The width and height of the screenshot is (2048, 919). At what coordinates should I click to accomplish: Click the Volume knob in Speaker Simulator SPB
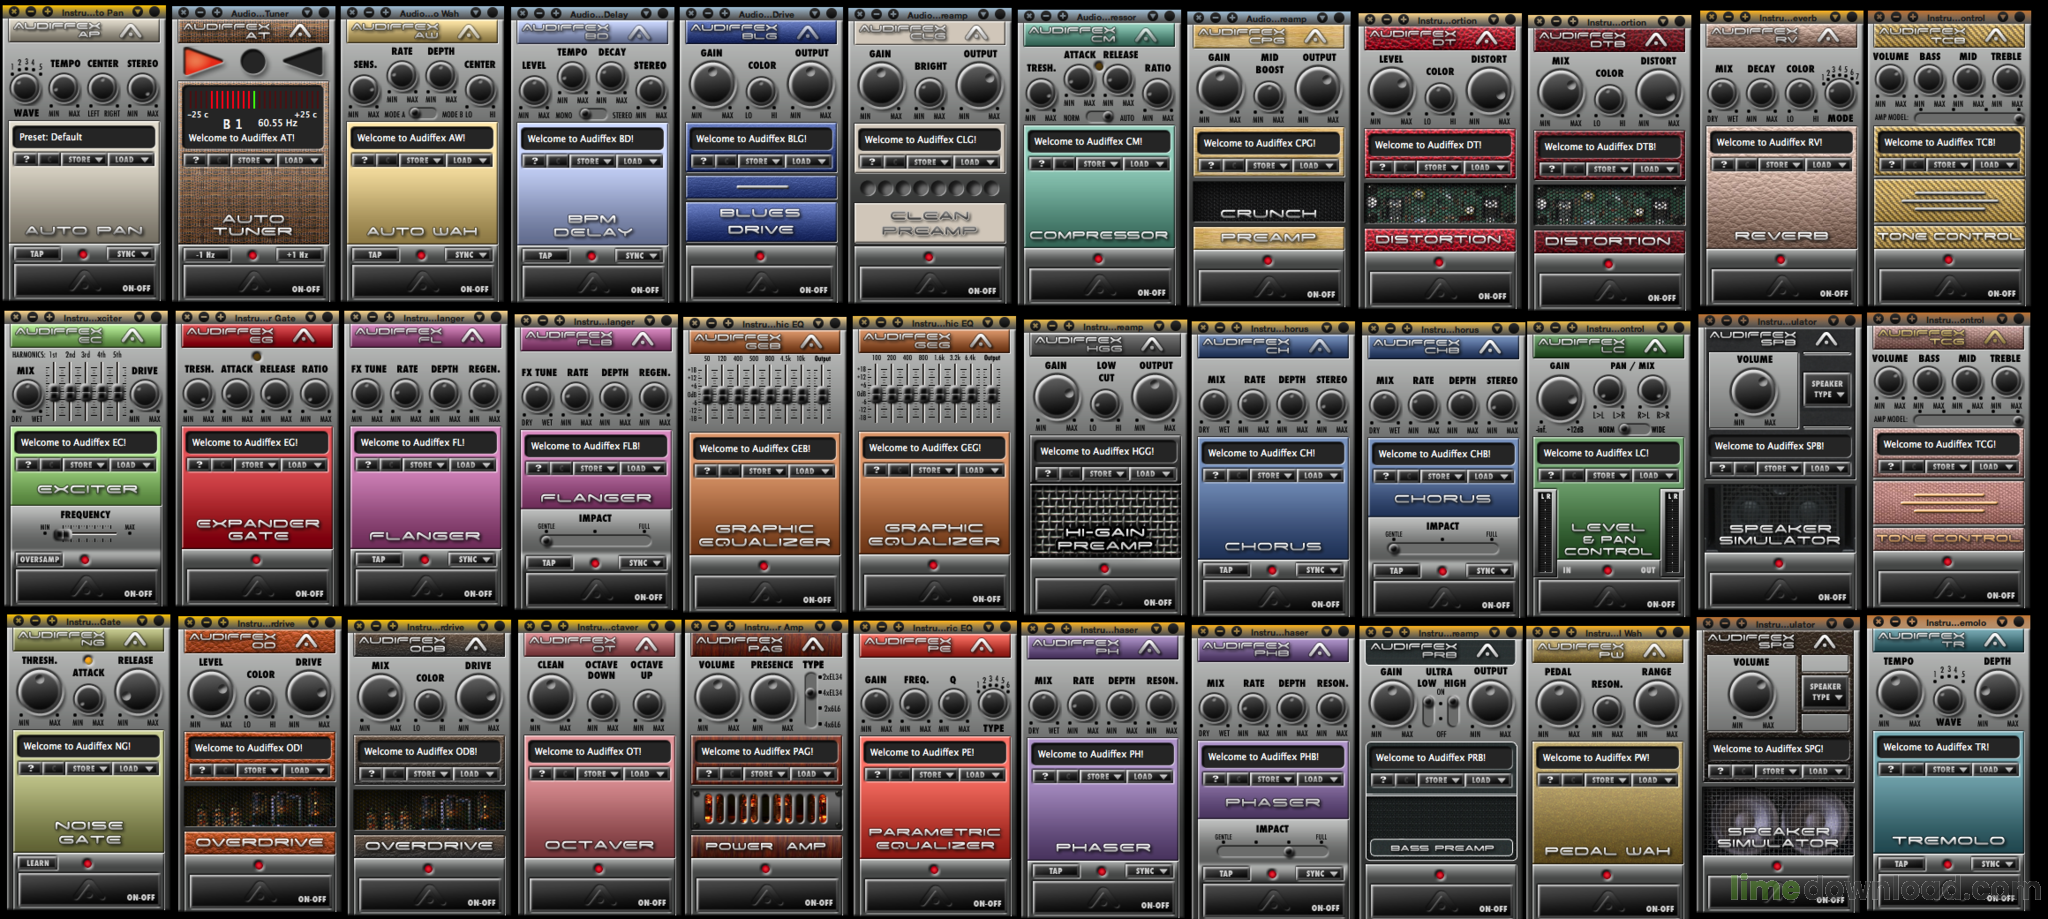tap(1754, 390)
